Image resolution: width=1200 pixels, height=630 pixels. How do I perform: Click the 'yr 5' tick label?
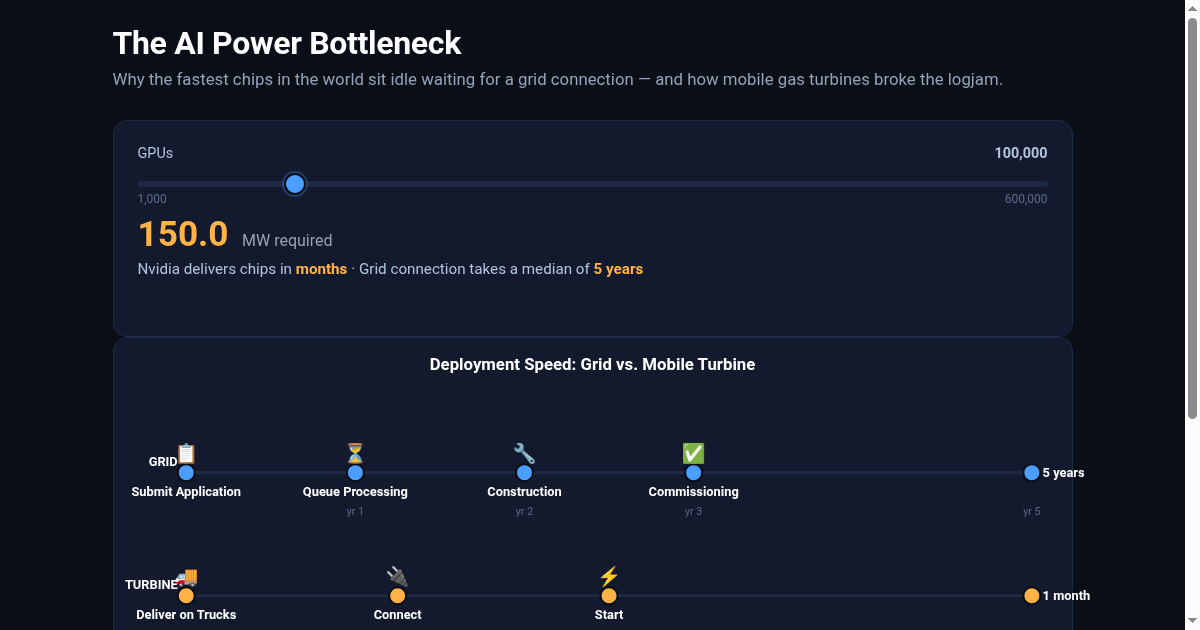[1032, 512]
